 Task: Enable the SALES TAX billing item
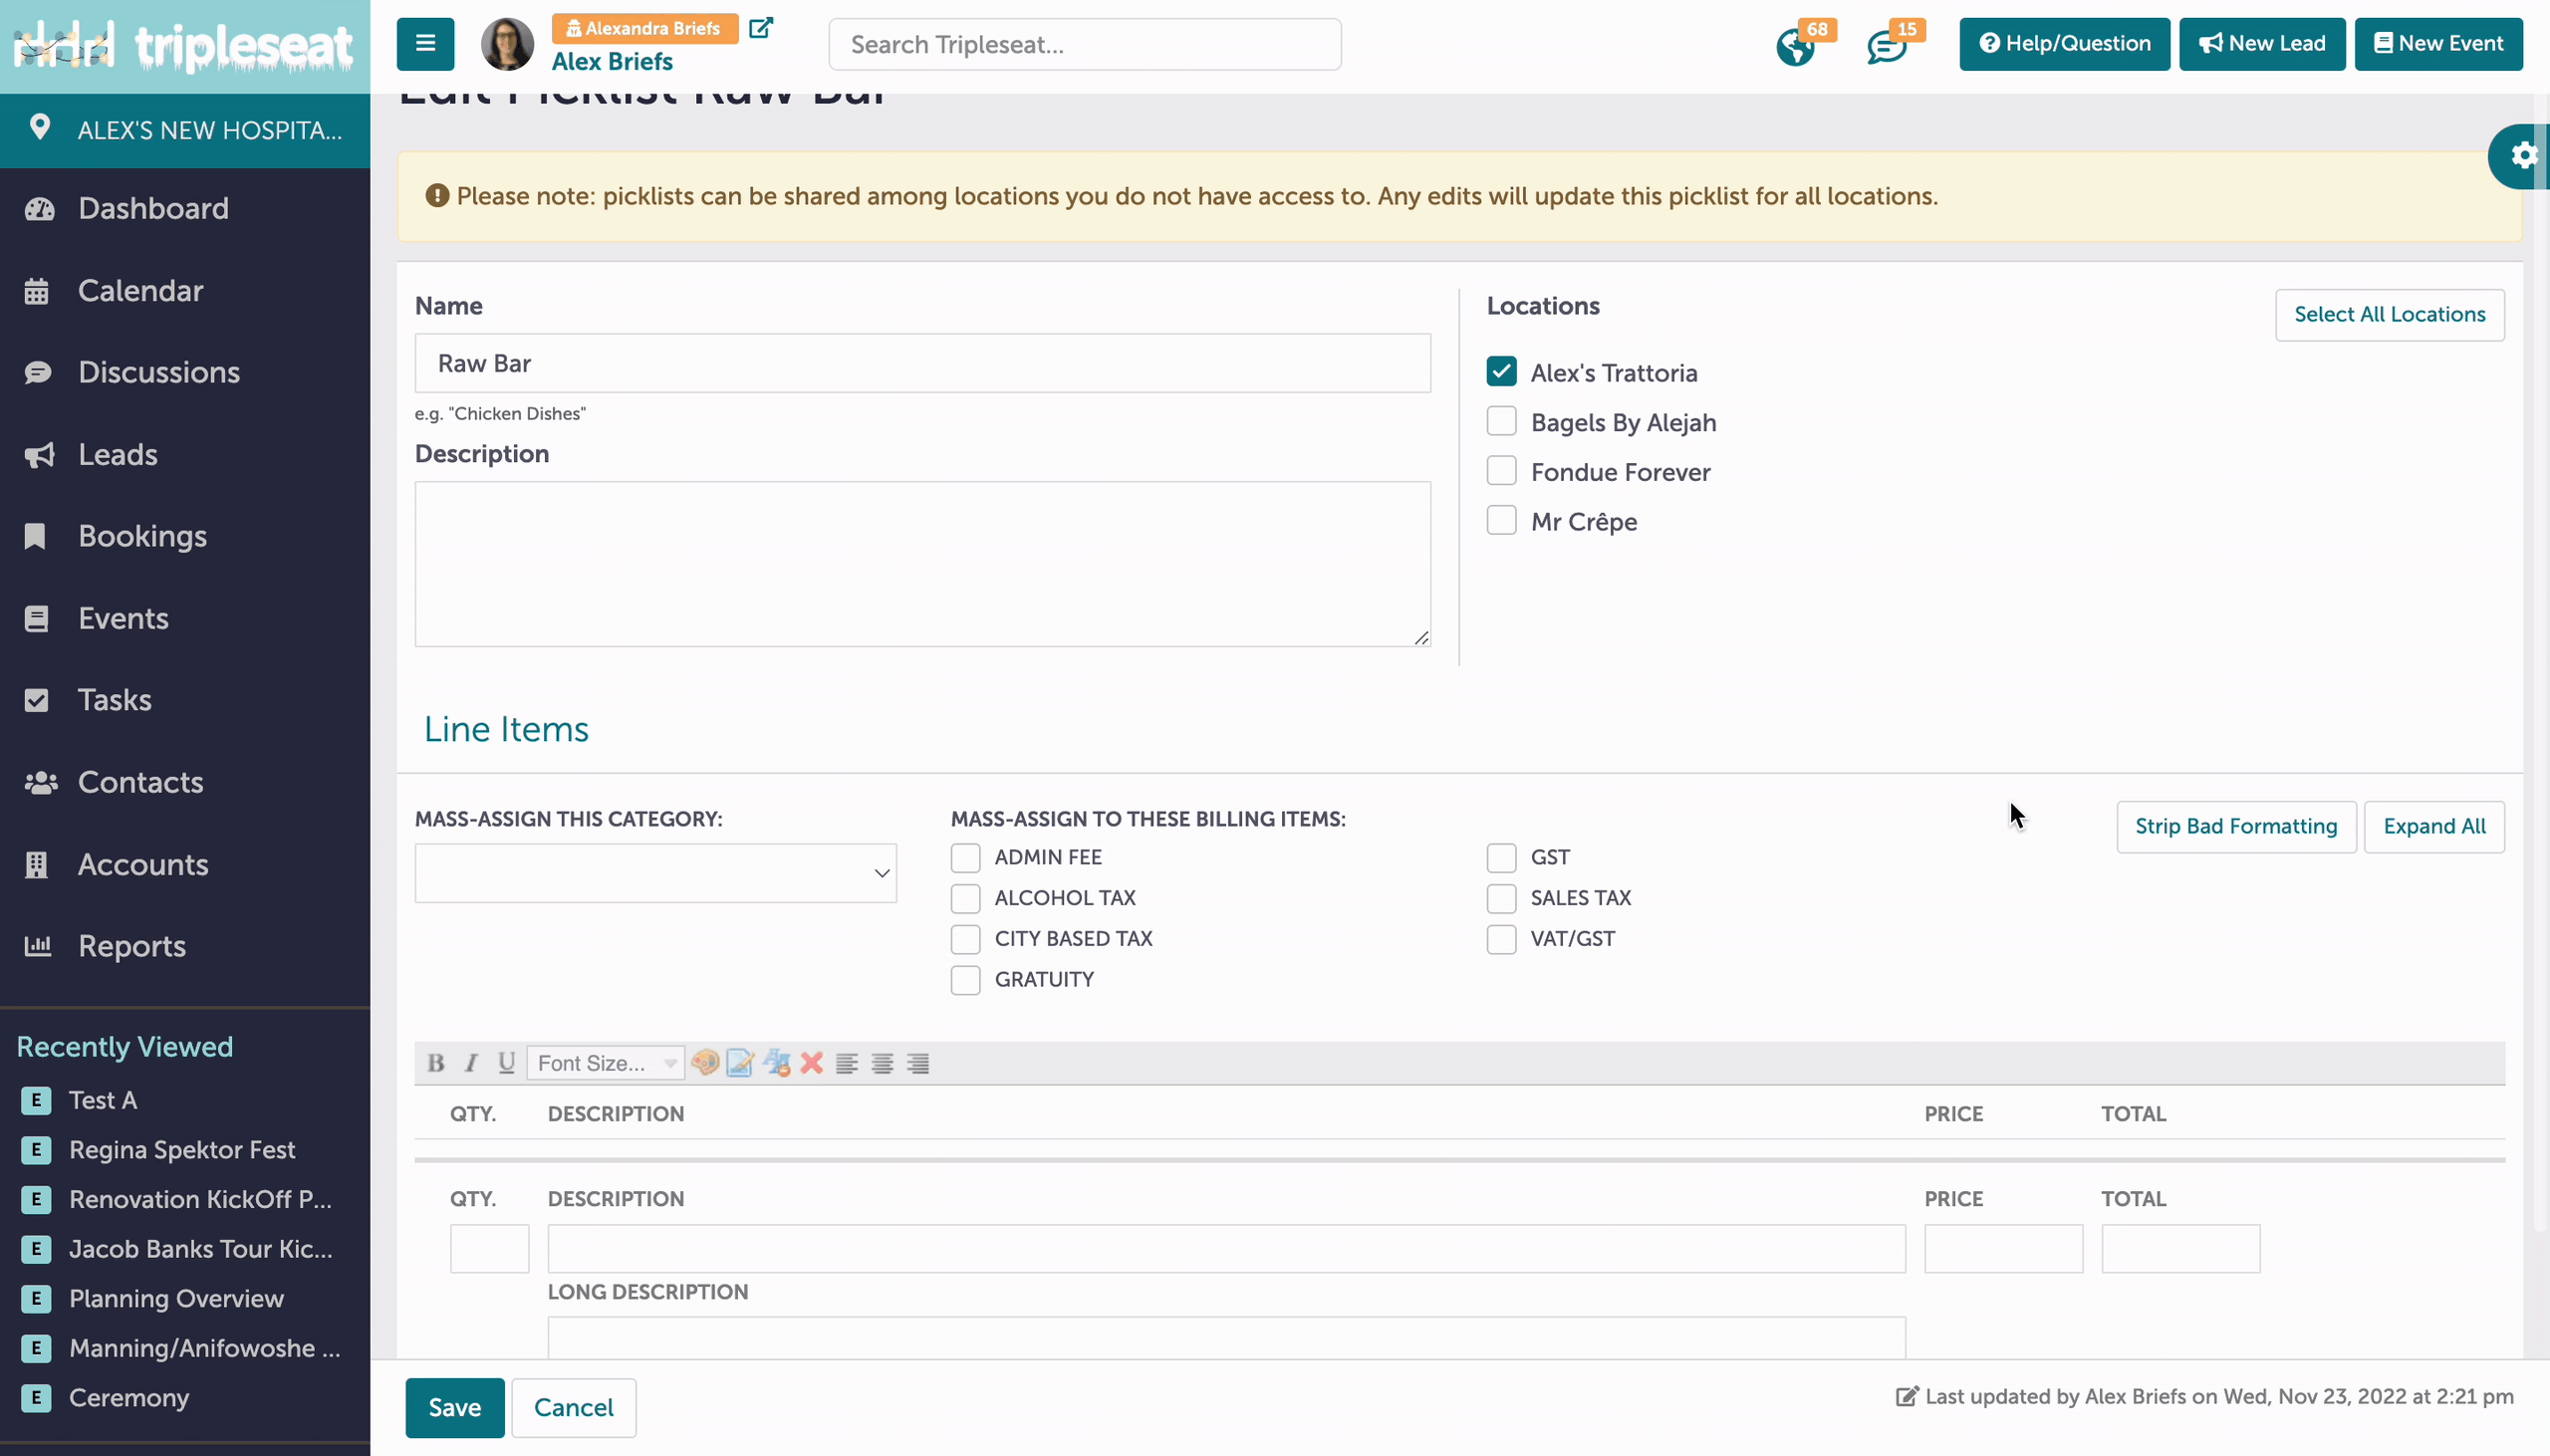coord(1501,899)
